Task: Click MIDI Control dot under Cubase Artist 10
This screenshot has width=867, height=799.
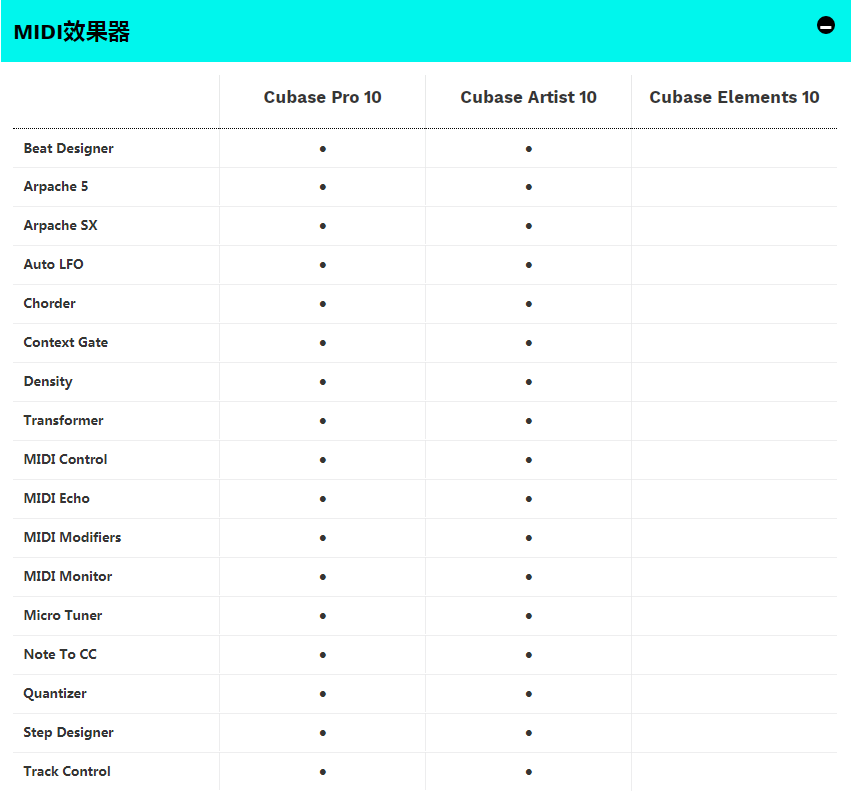Action: click(x=529, y=459)
